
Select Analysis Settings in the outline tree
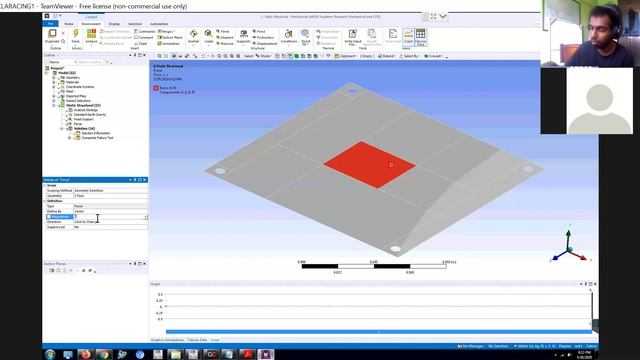coord(85,110)
